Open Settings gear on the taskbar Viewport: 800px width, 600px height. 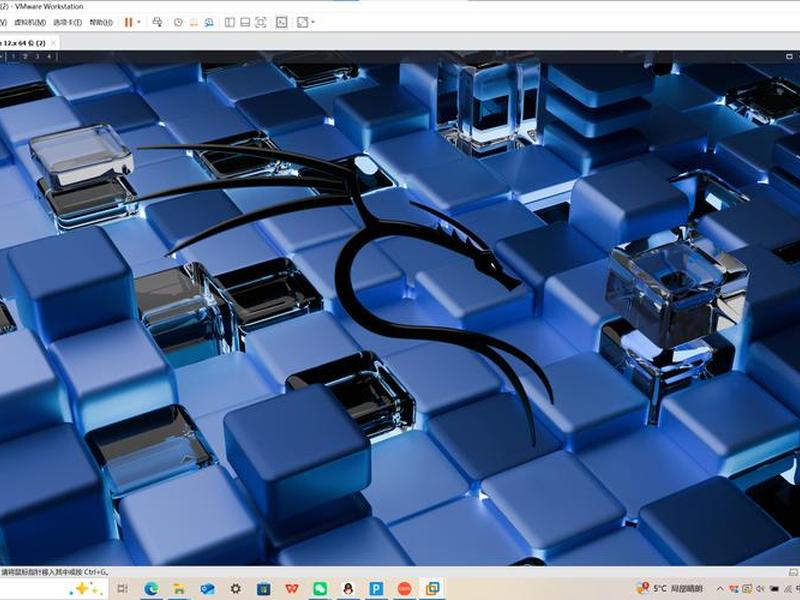[235, 589]
